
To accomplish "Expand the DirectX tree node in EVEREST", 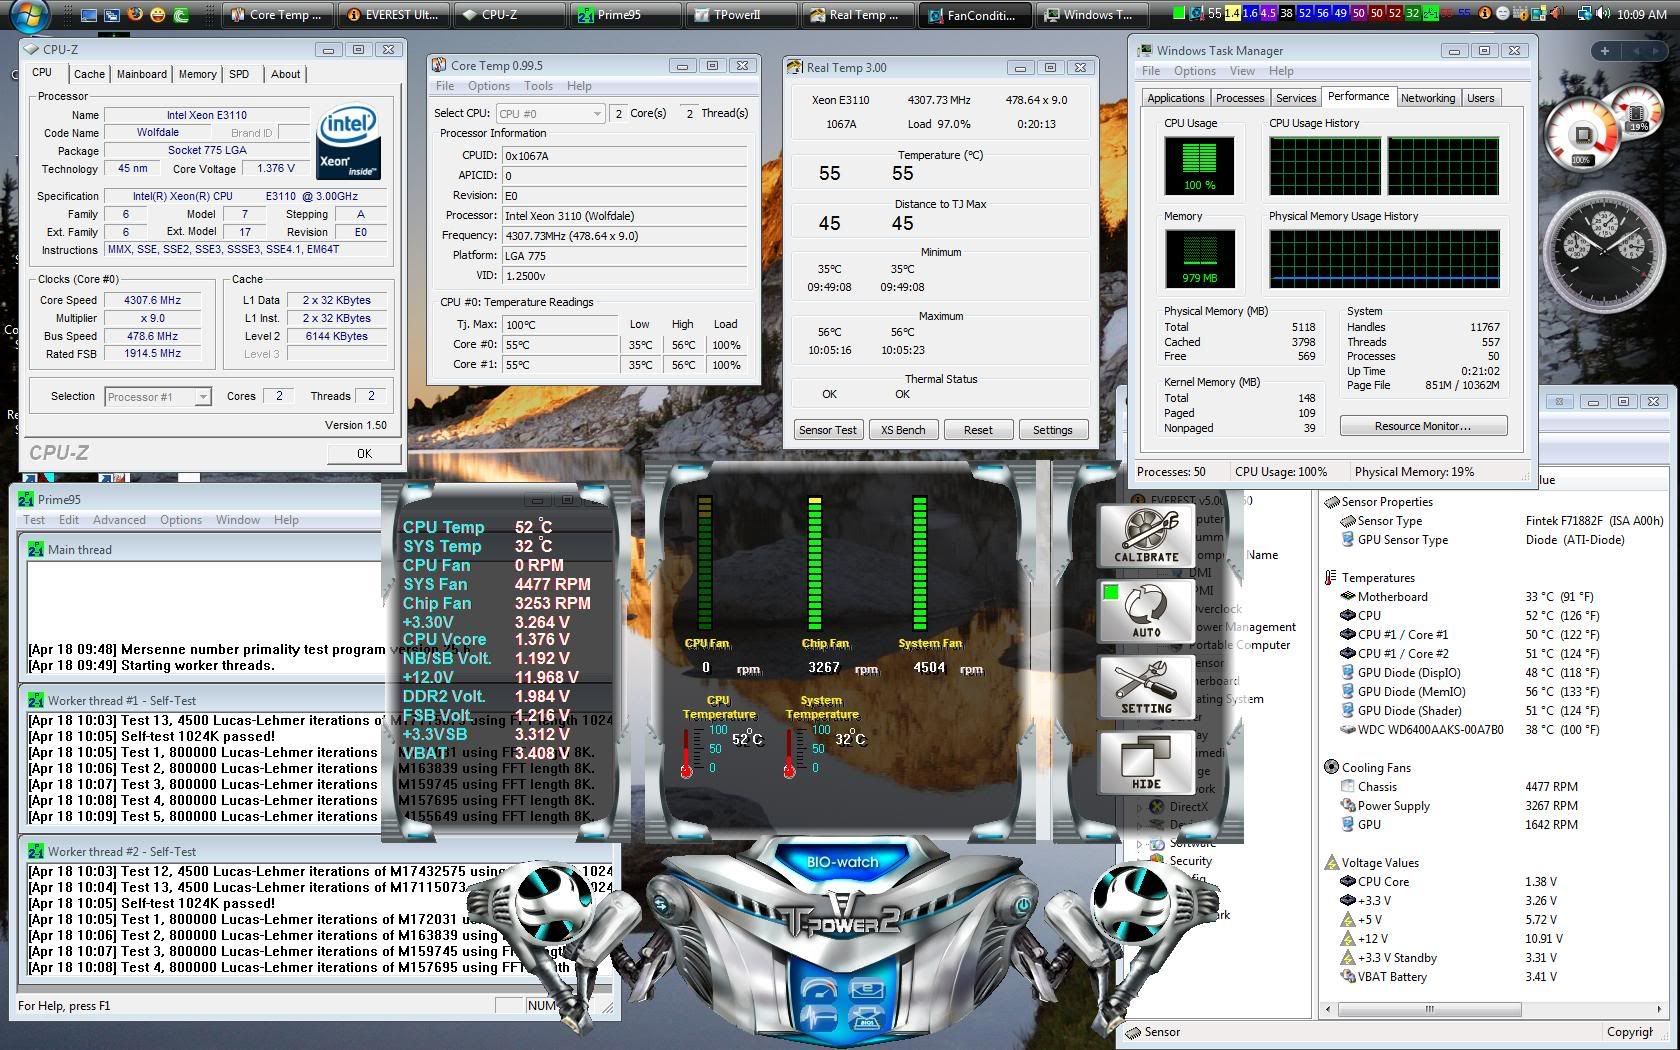I will point(1139,807).
